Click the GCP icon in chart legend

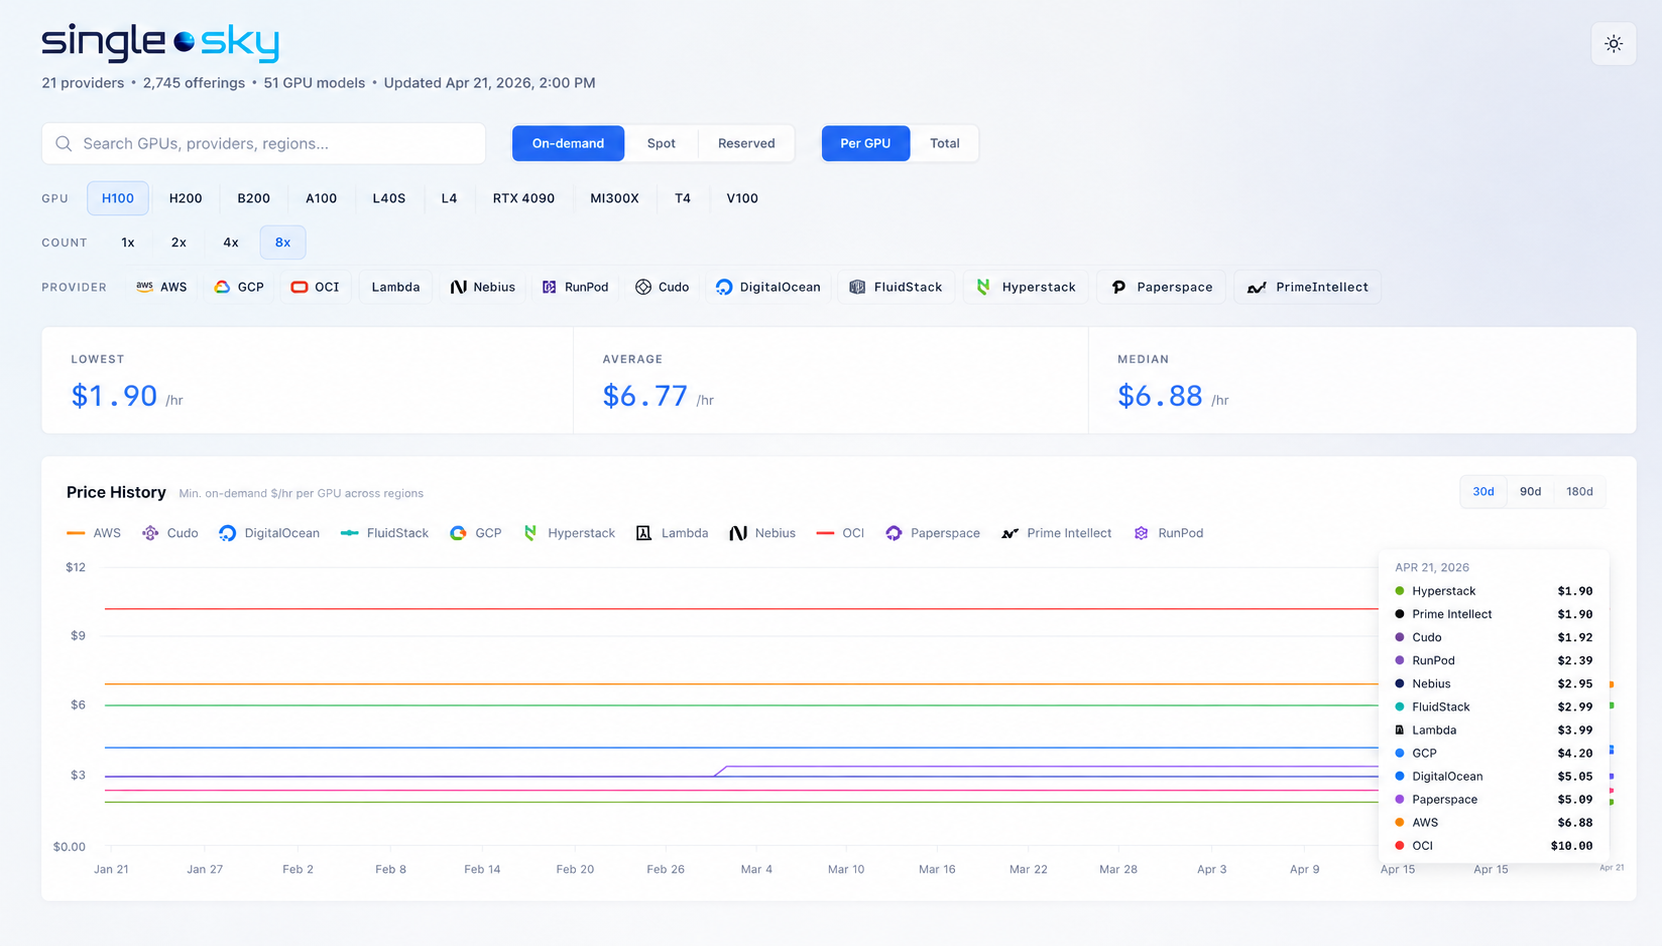click(x=458, y=533)
